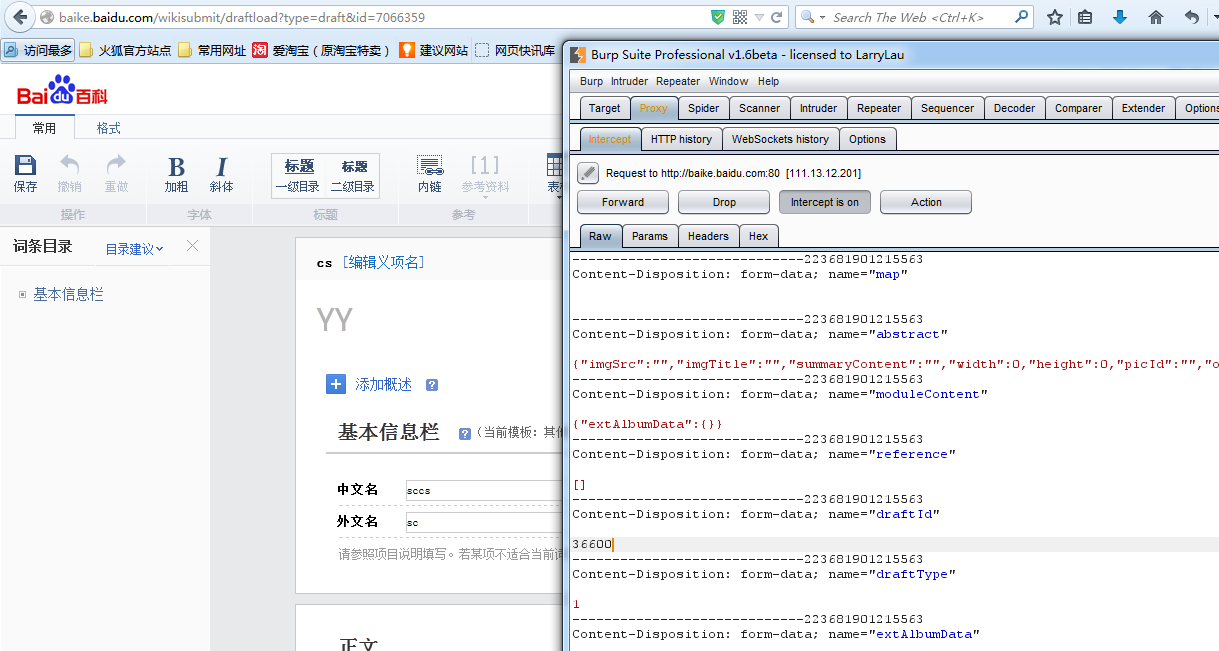This screenshot has width=1219, height=651.
Task: Click the green shield security icon
Action: 718,17
